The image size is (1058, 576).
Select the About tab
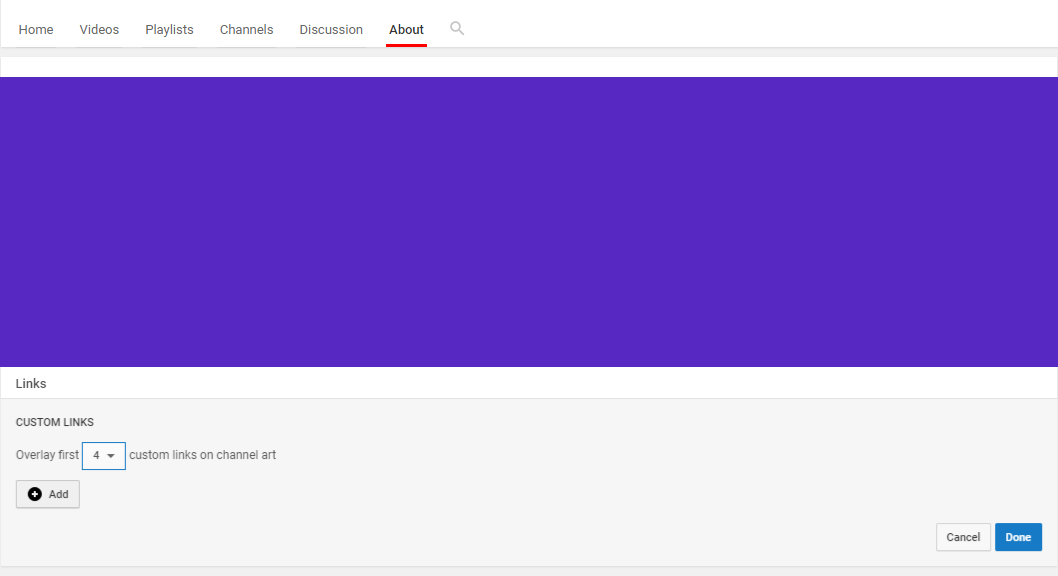(x=406, y=29)
